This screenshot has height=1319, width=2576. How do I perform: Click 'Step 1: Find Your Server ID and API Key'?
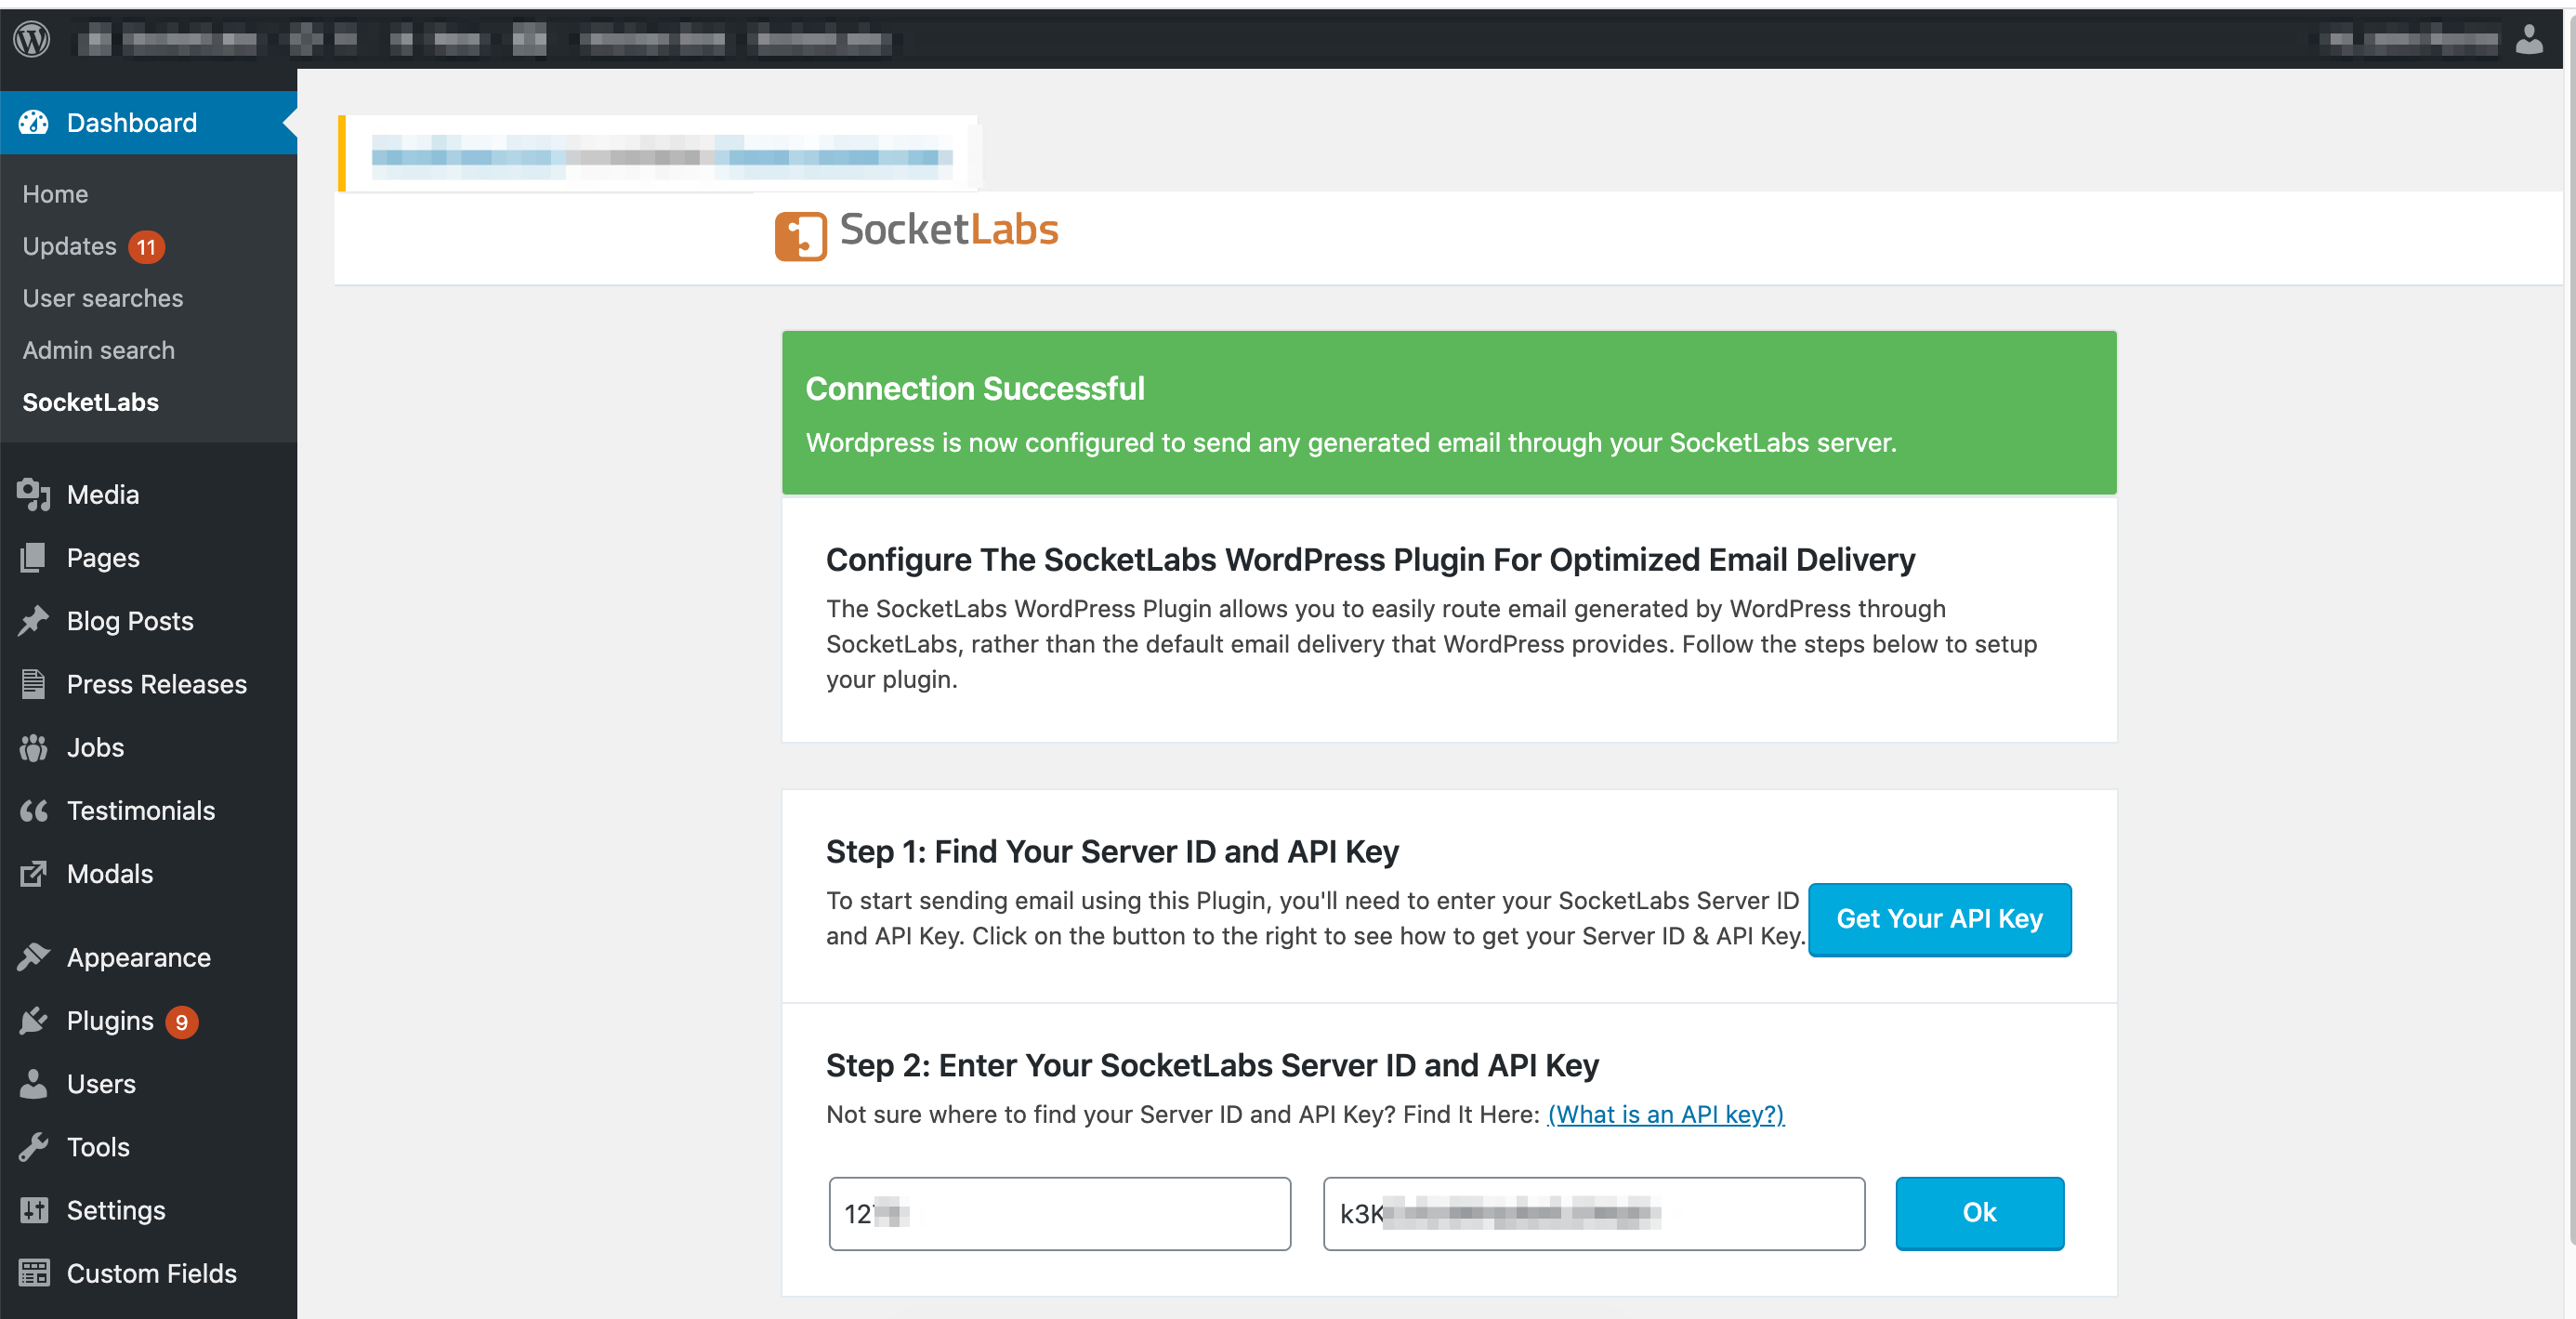point(1112,851)
